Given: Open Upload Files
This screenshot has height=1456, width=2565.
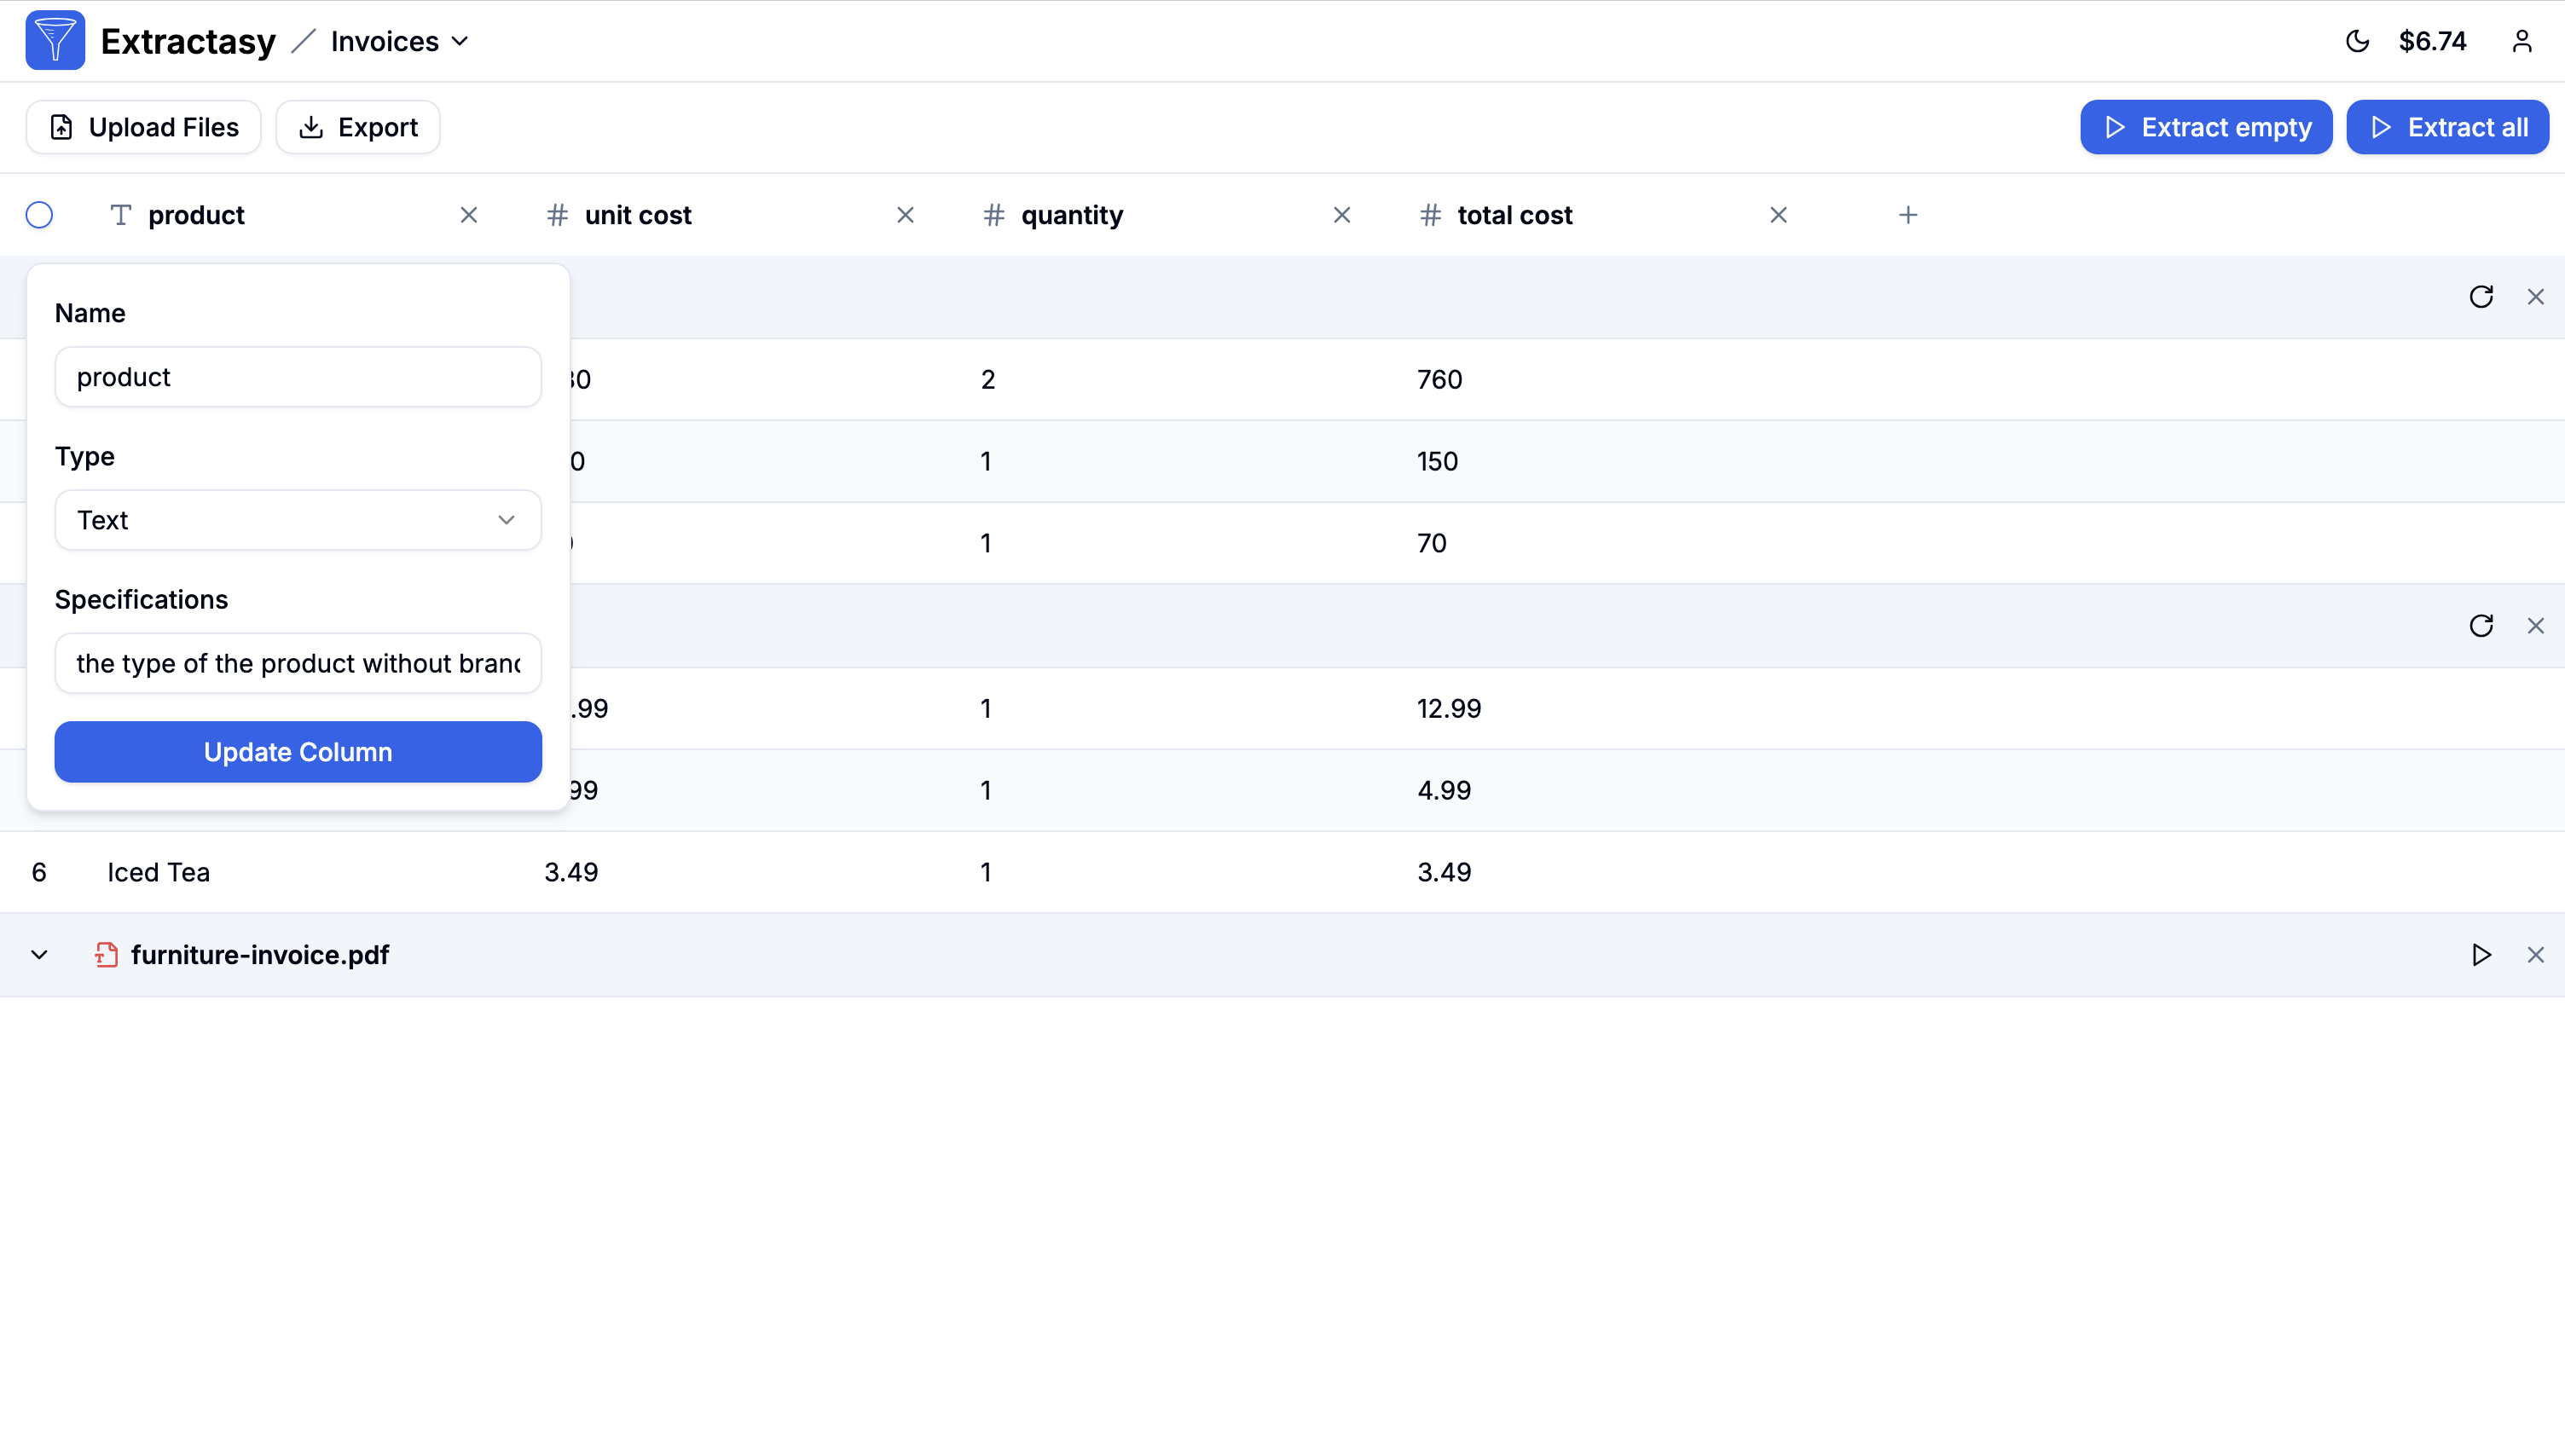Looking at the screenshot, I should [x=143, y=127].
